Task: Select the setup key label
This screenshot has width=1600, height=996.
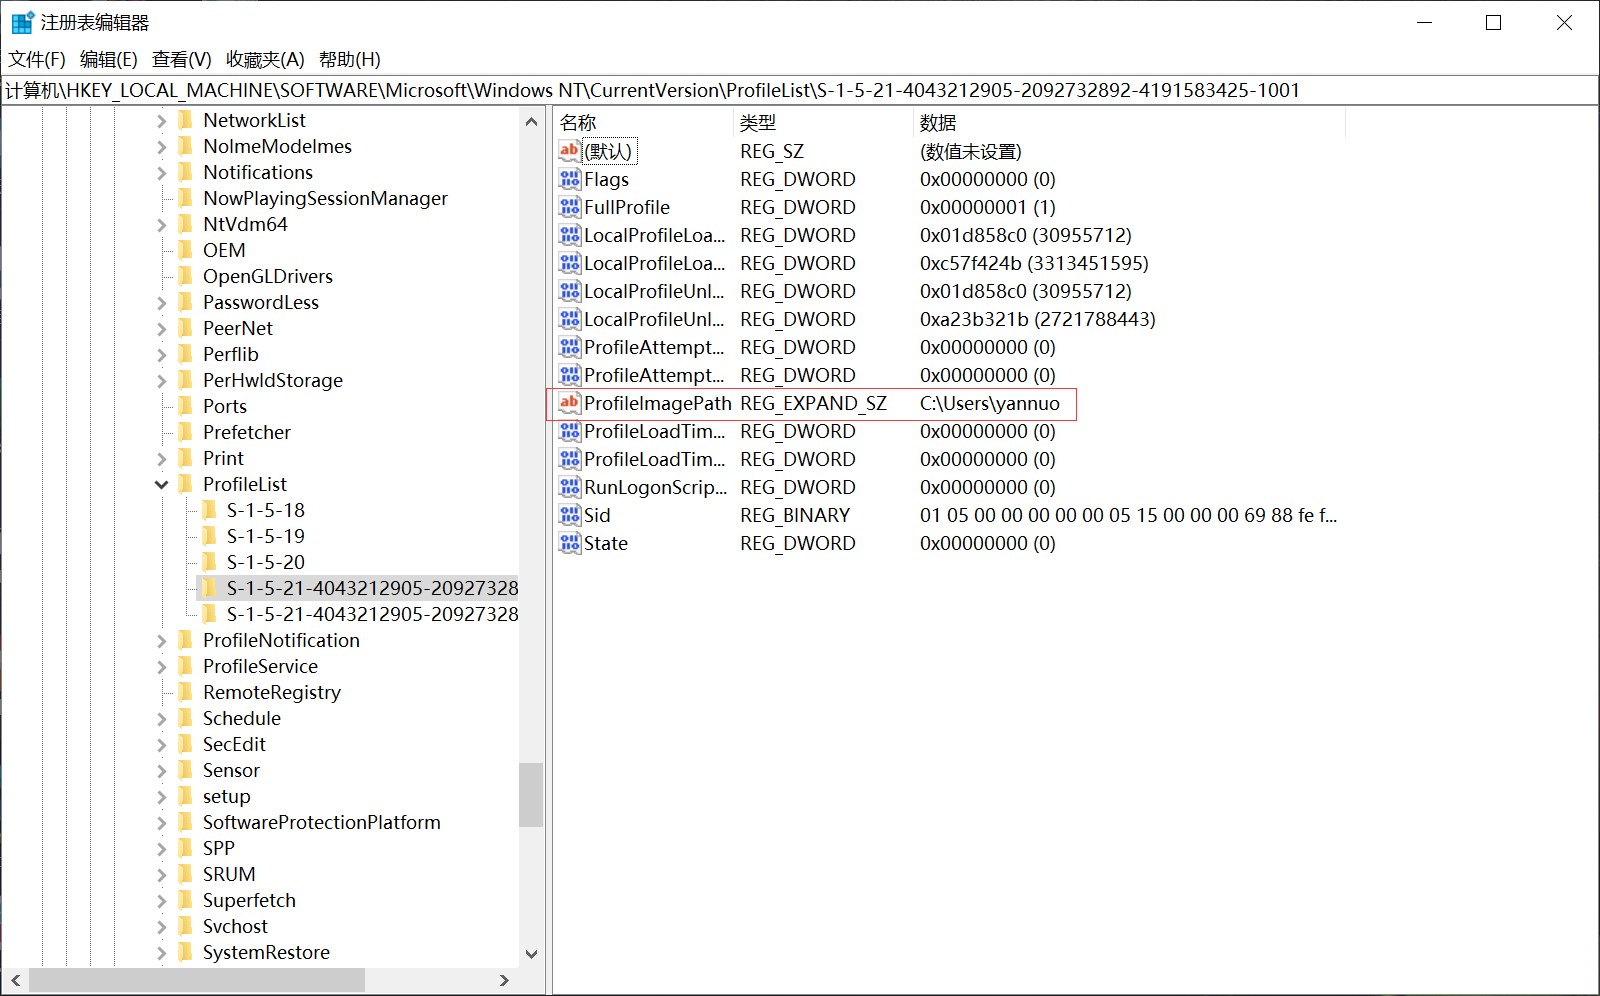Action: [227, 796]
